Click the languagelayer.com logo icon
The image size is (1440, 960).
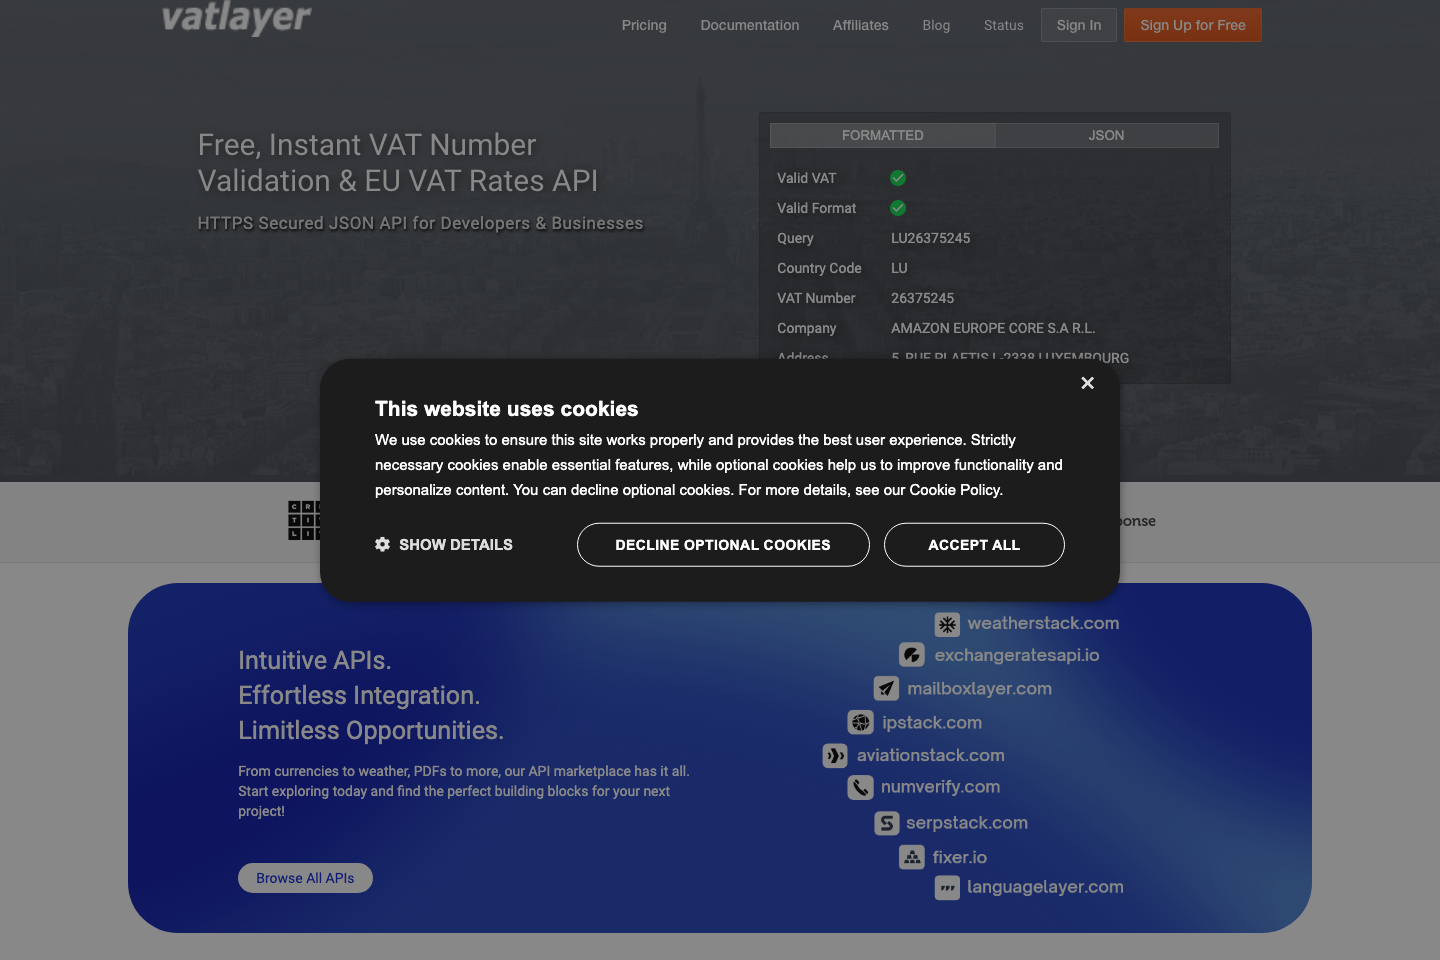[x=947, y=887]
